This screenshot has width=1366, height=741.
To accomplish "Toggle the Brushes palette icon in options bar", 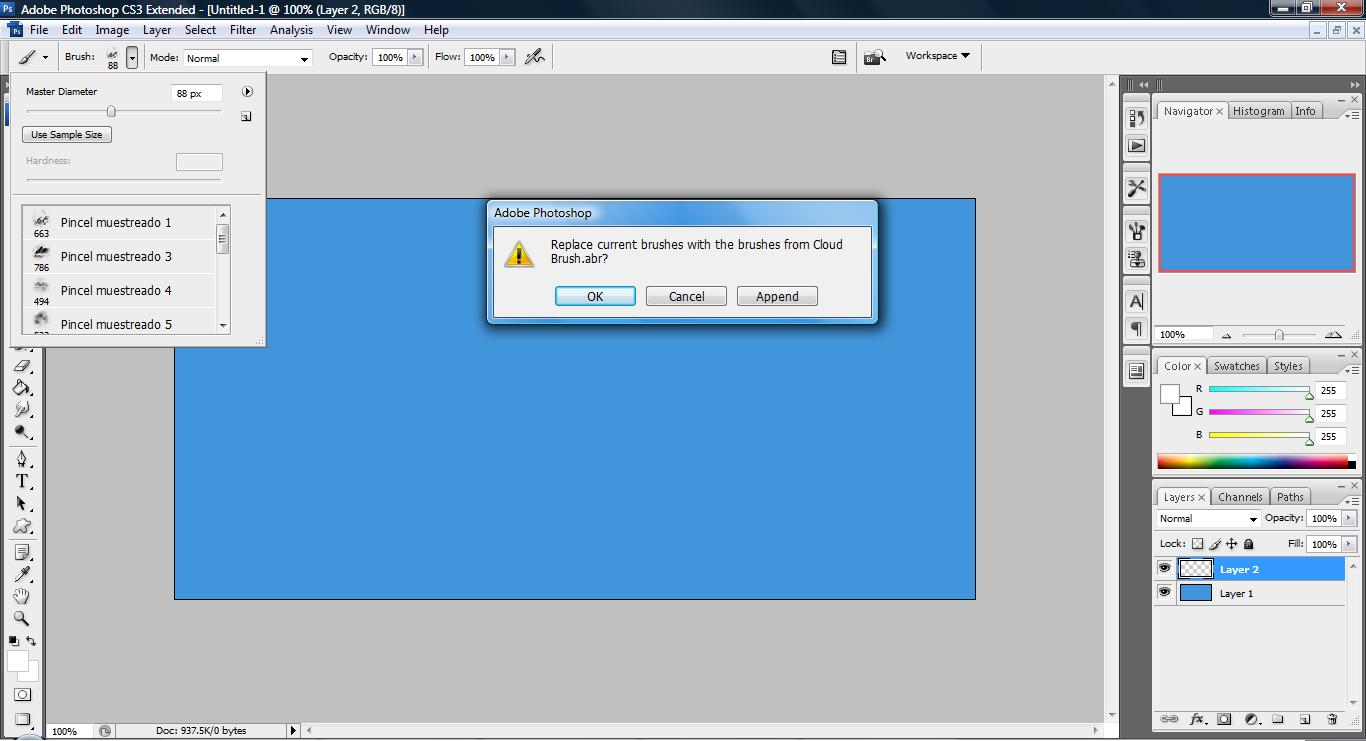I will coord(839,57).
